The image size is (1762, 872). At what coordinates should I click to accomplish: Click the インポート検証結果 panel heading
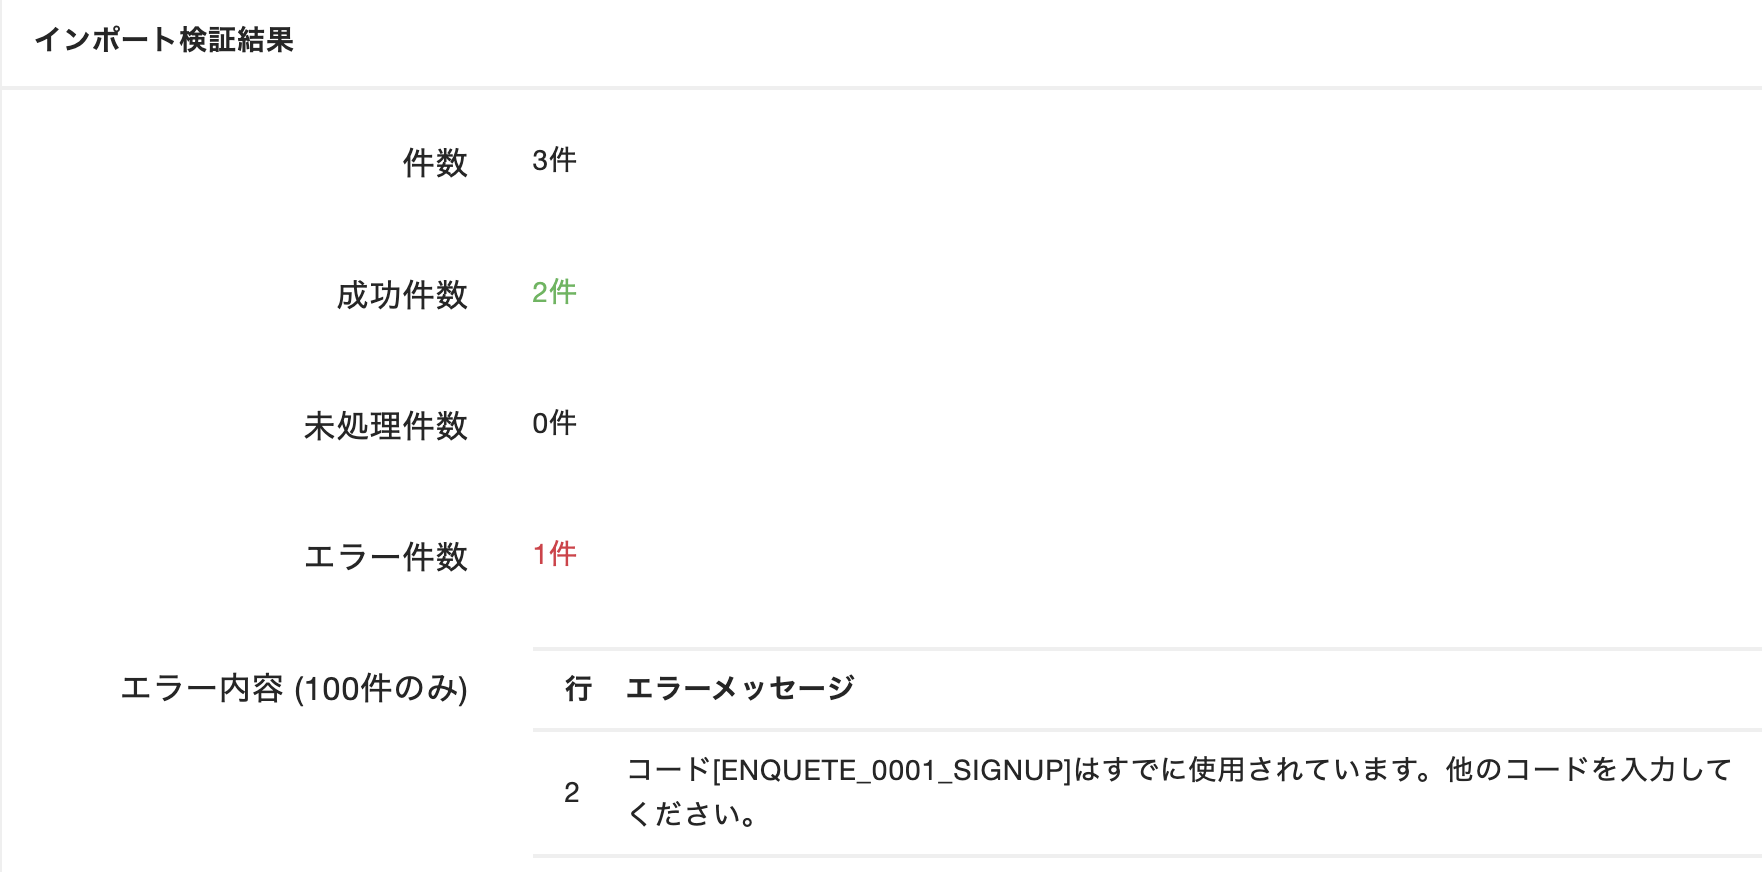coord(164,40)
